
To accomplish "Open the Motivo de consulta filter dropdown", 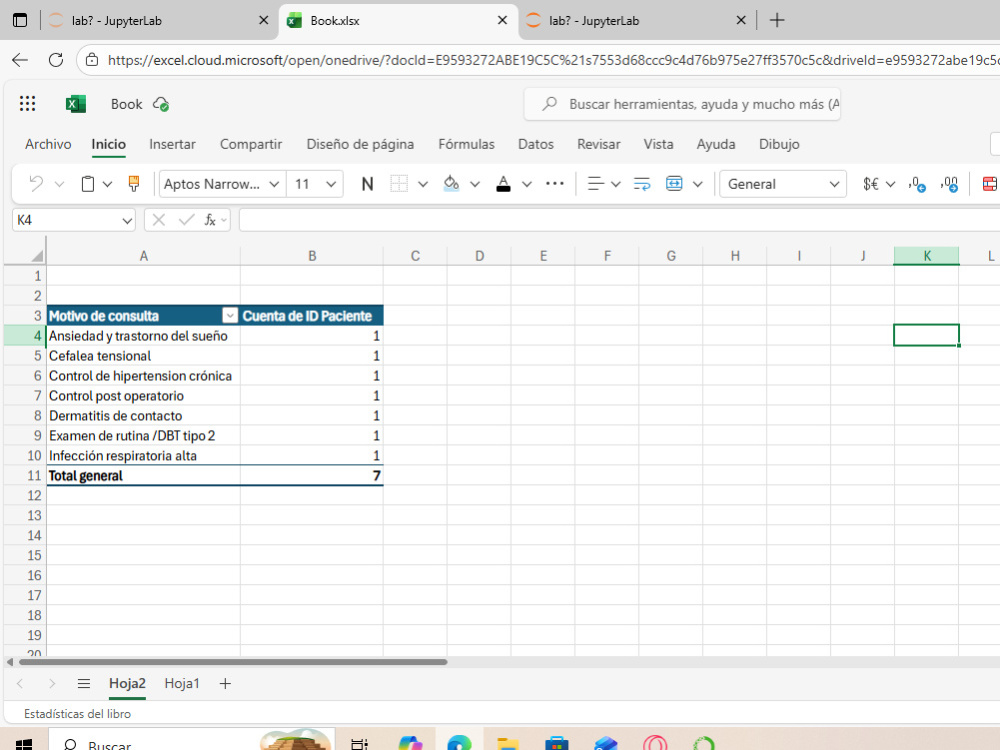I will pyautogui.click(x=230, y=316).
